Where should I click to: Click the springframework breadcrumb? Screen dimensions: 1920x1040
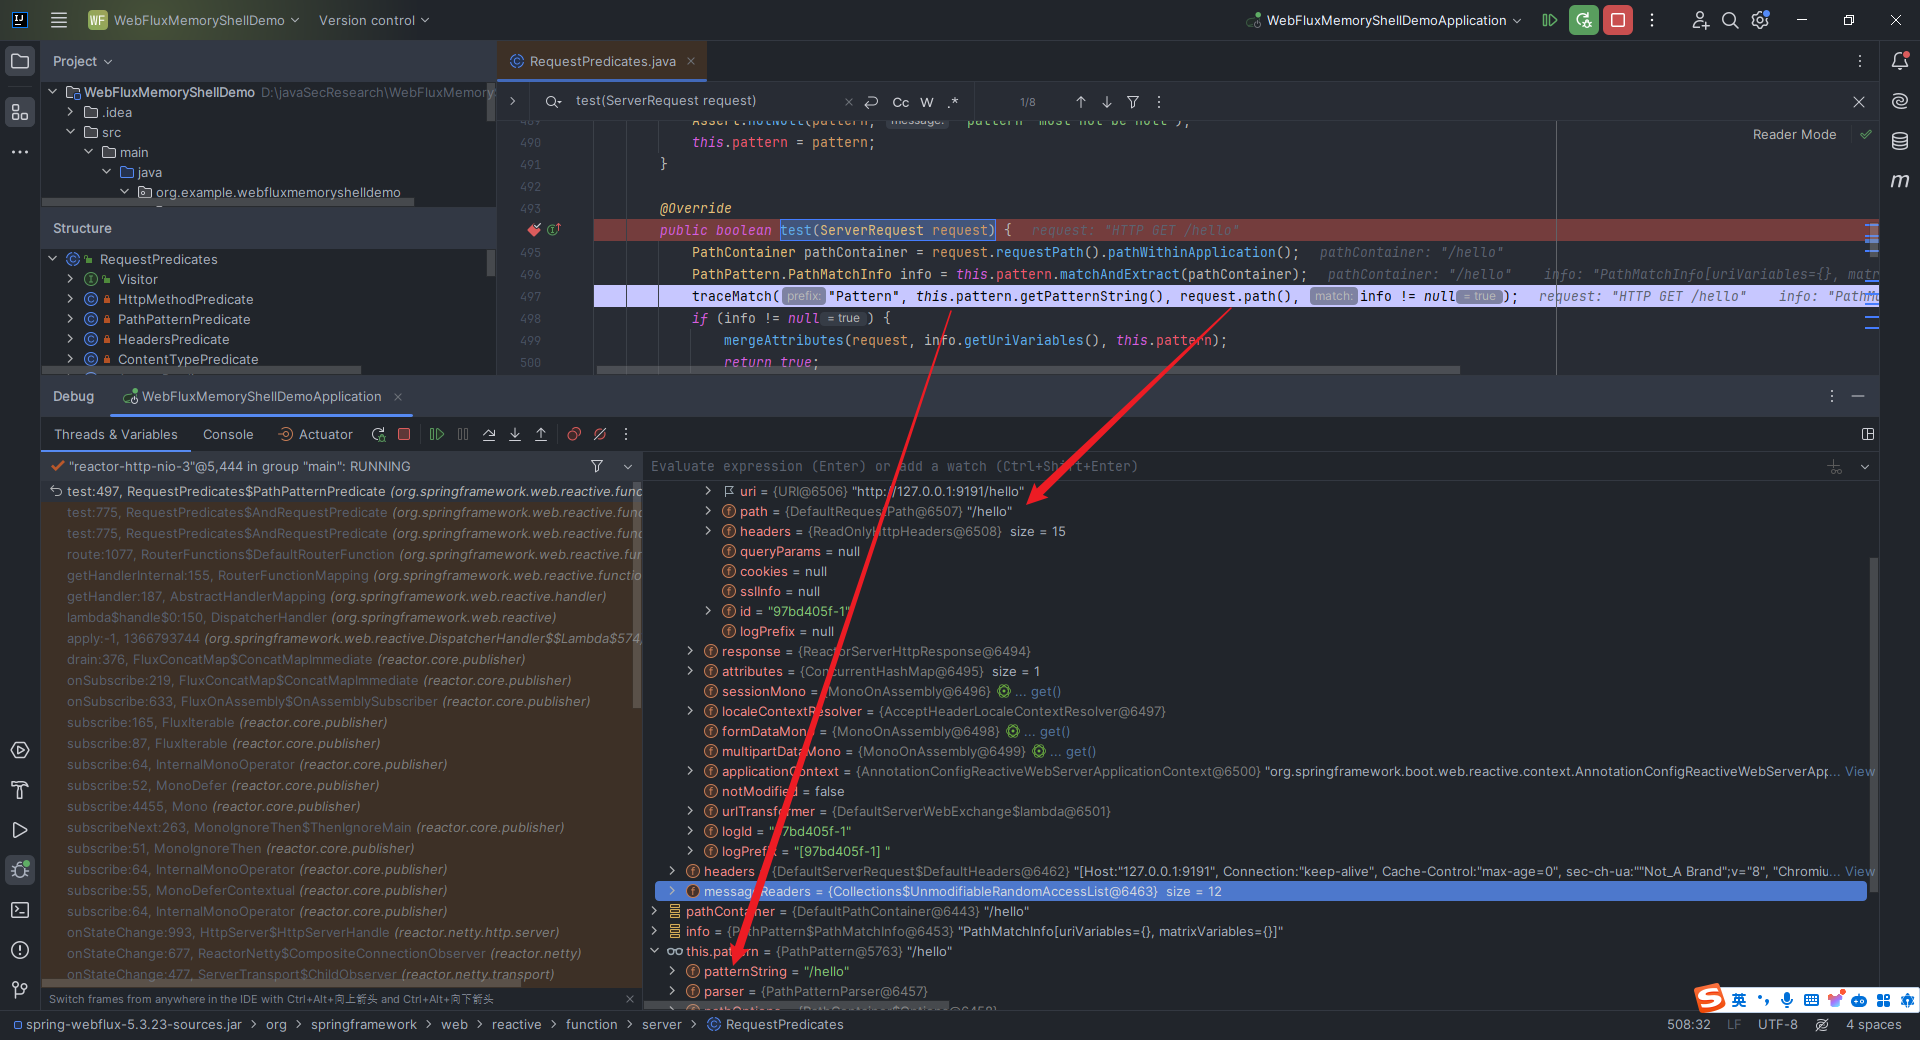364,1024
